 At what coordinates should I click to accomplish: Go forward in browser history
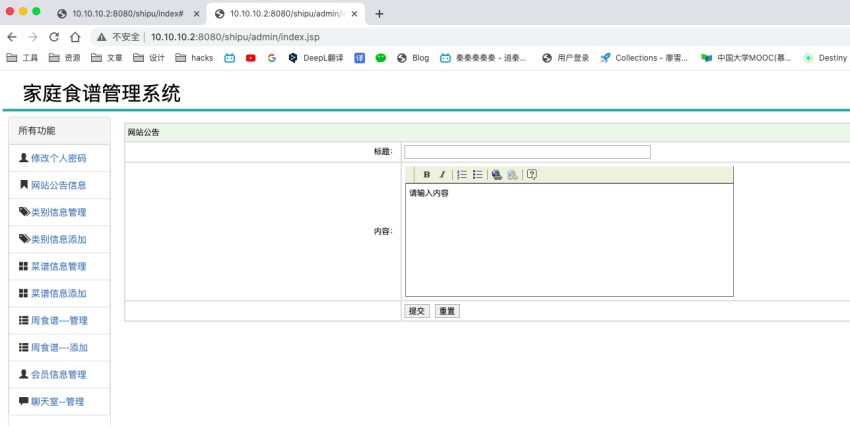pyautogui.click(x=33, y=37)
